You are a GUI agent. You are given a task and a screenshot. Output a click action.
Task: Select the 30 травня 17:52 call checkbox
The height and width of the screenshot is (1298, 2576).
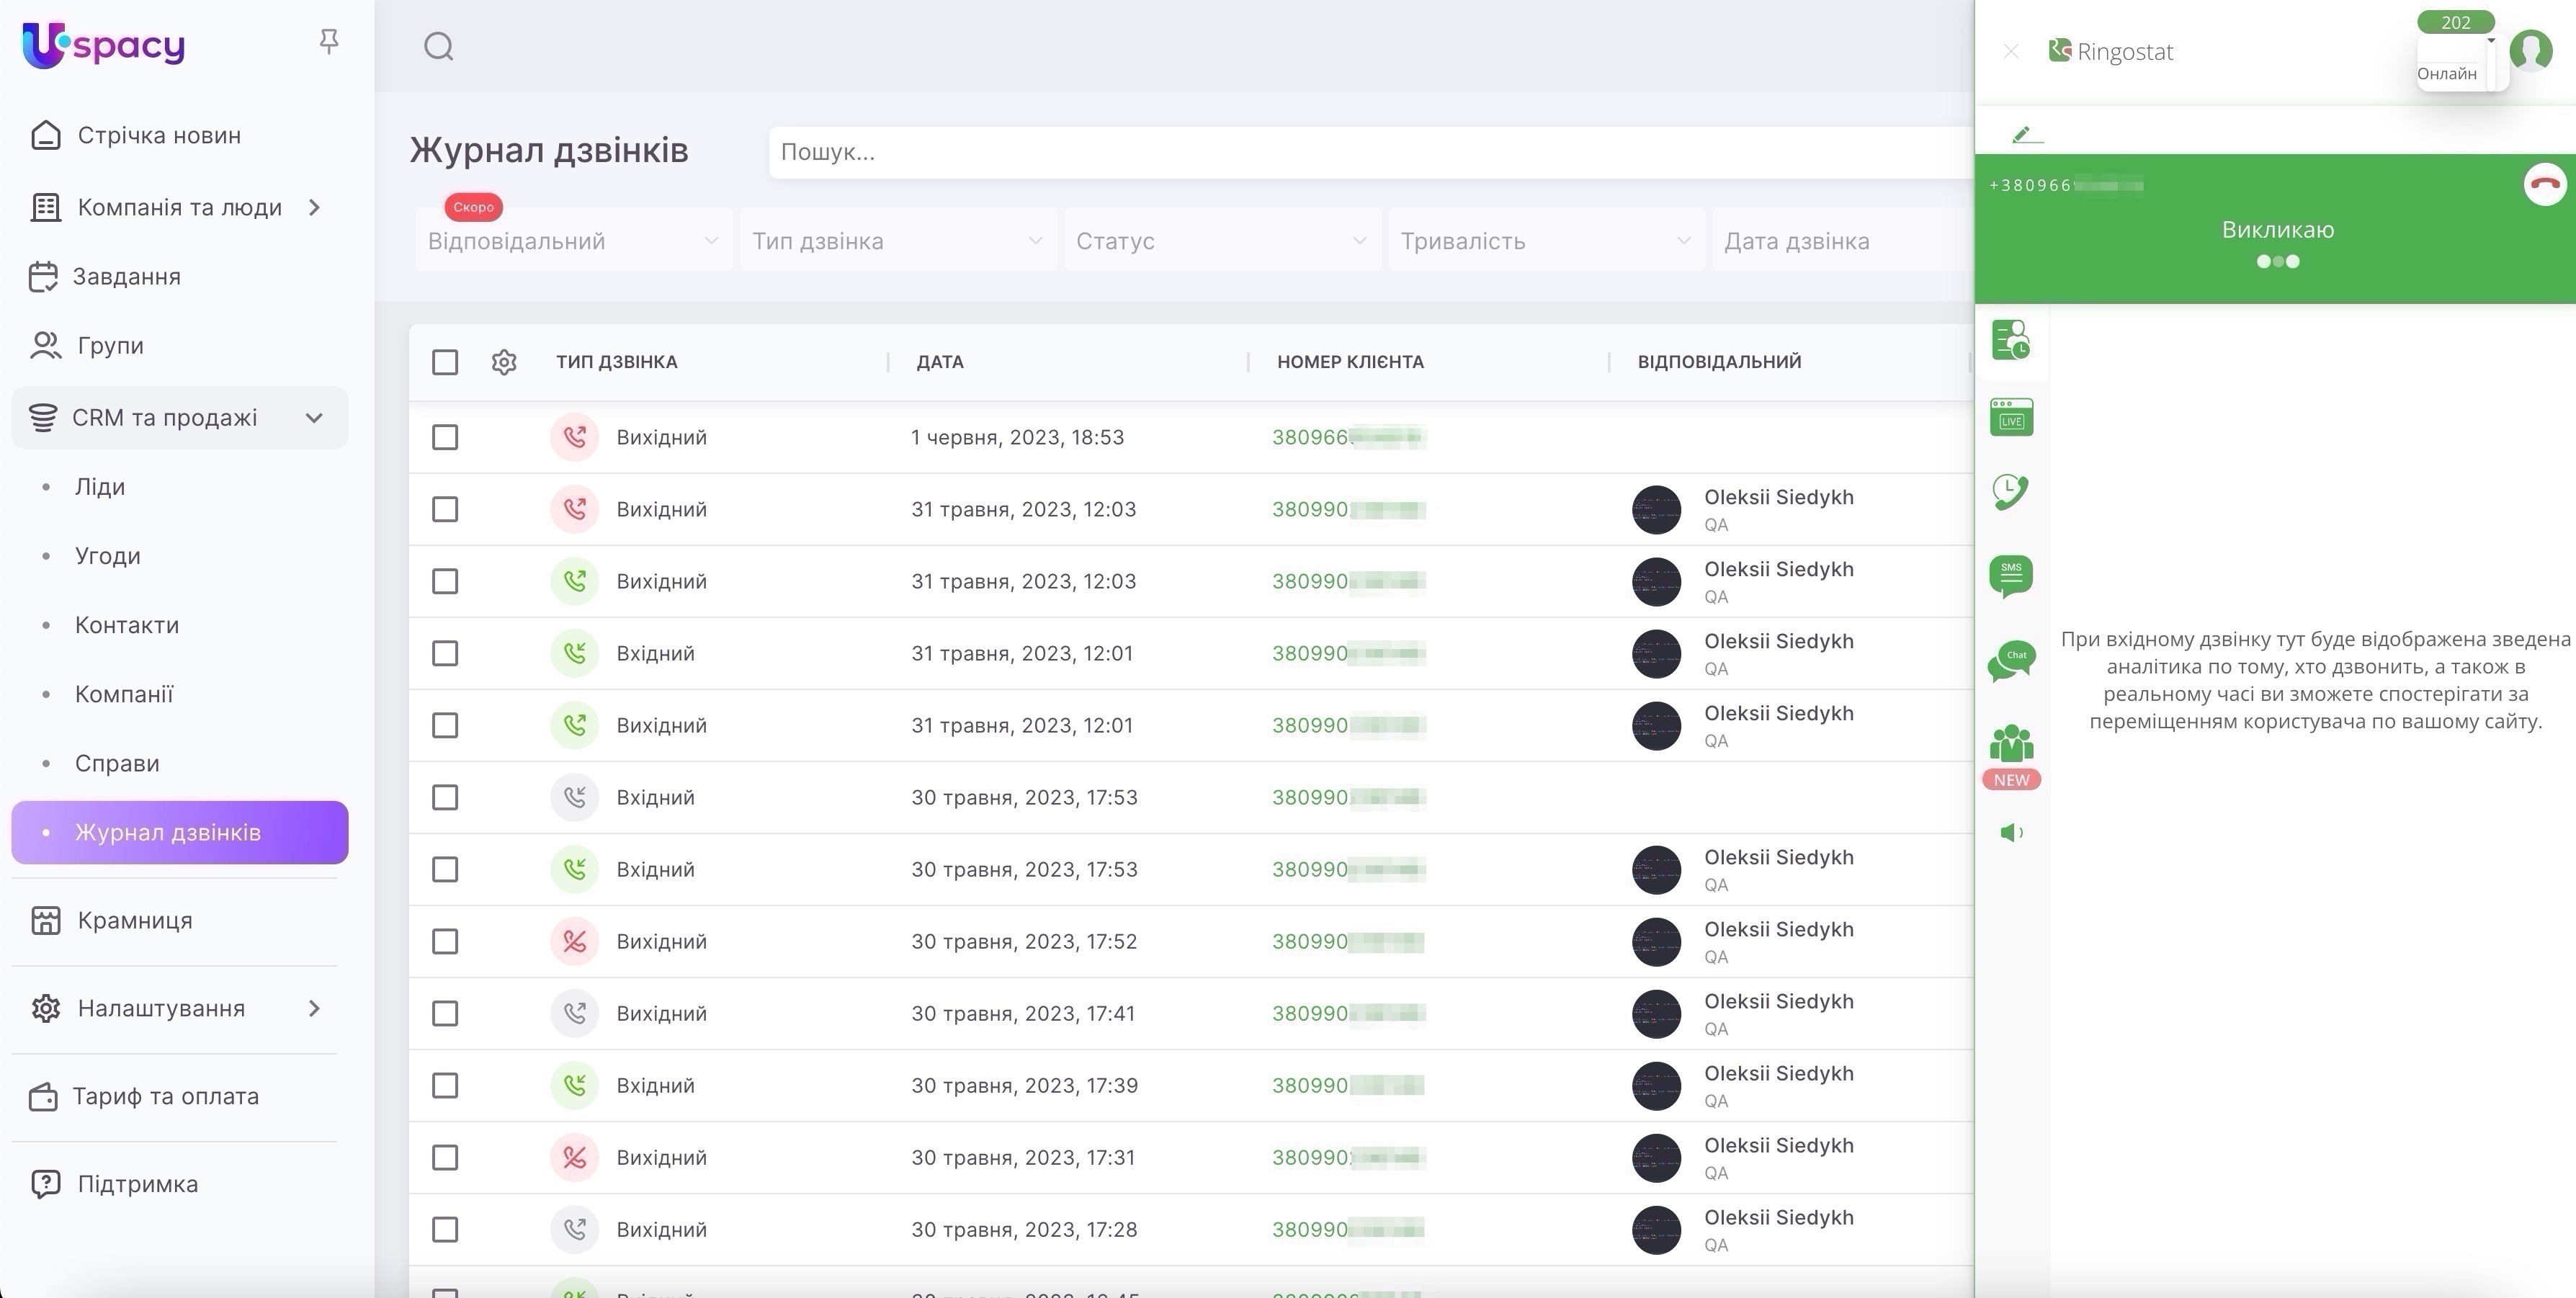pyautogui.click(x=445, y=941)
